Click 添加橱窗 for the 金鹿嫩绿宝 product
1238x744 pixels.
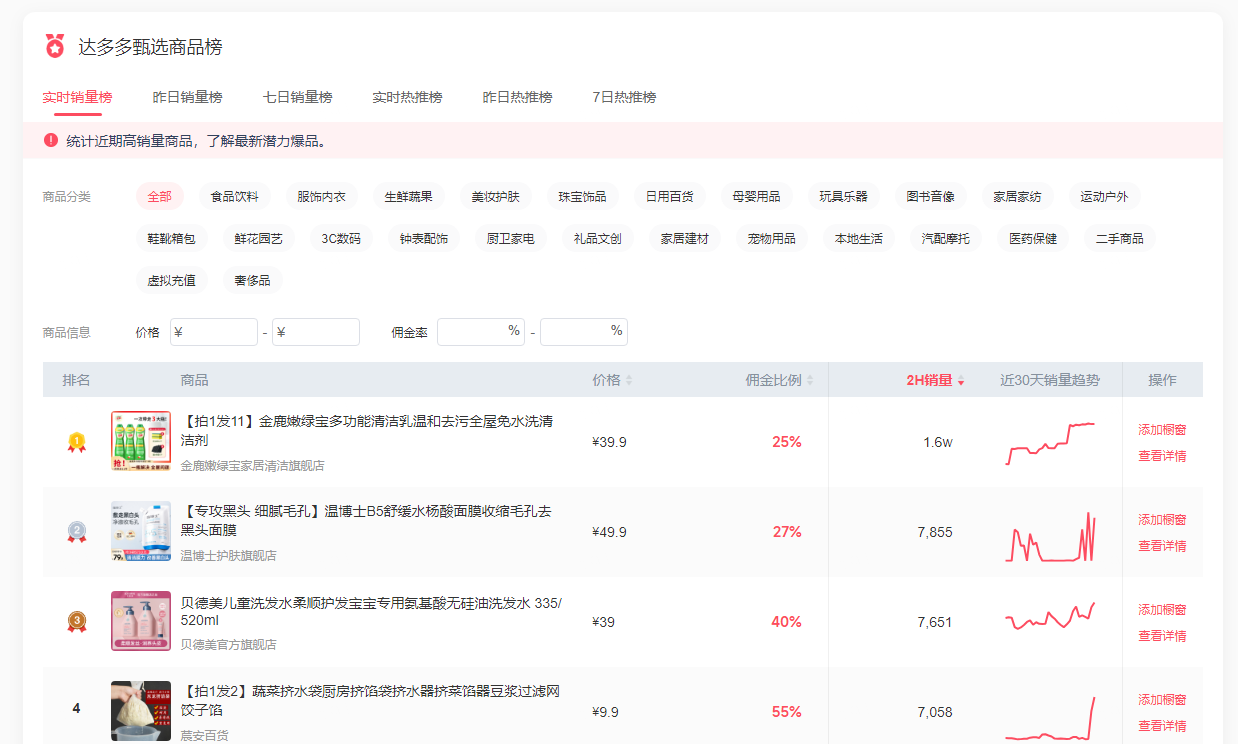[1162, 429]
